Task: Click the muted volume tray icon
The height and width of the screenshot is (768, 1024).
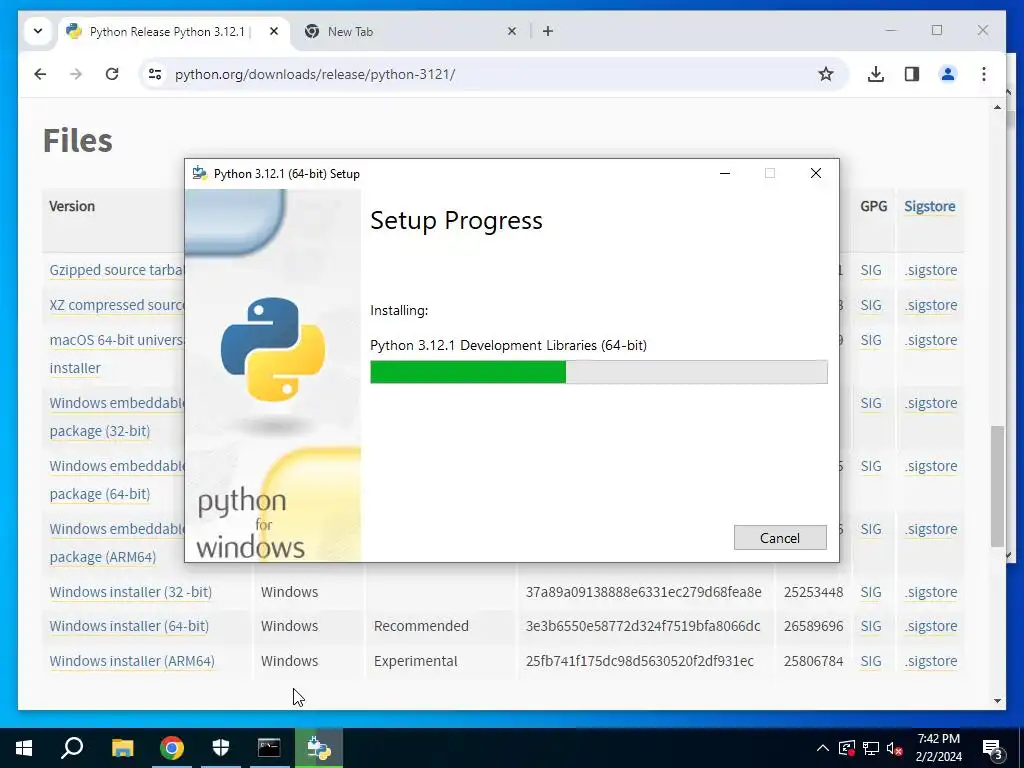Action: [x=895, y=748]
